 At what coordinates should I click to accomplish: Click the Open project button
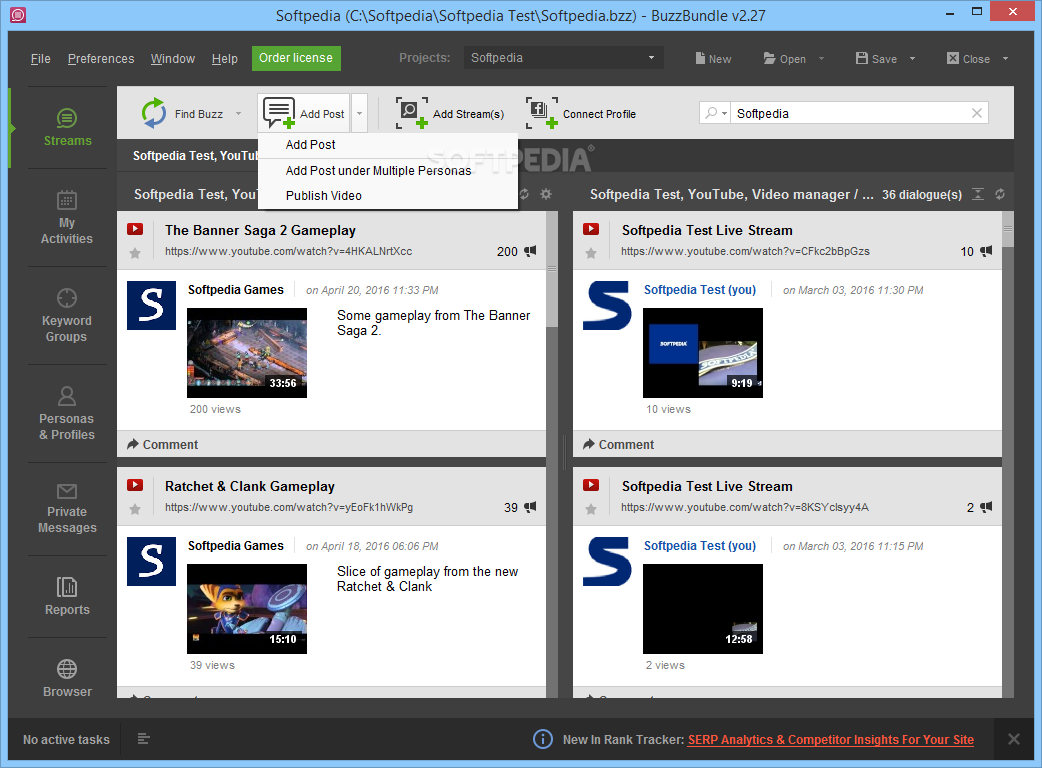(785, 58)
